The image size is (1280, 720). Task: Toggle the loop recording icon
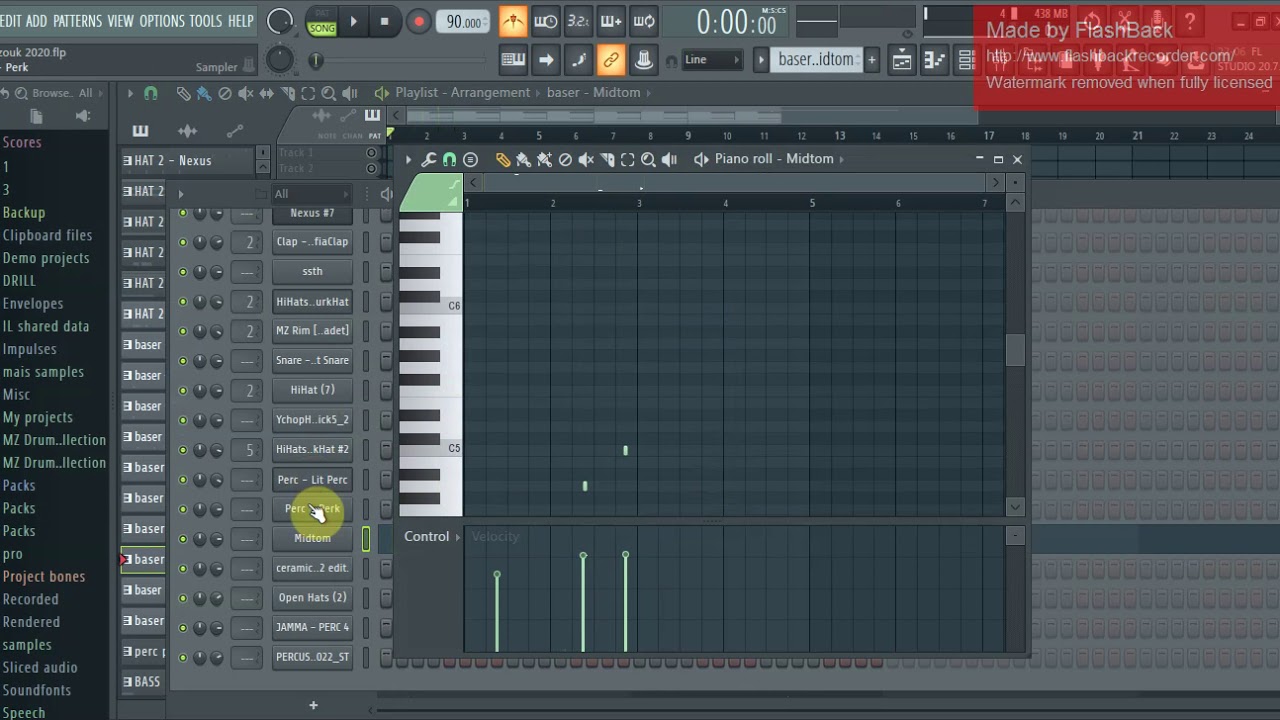644,20
